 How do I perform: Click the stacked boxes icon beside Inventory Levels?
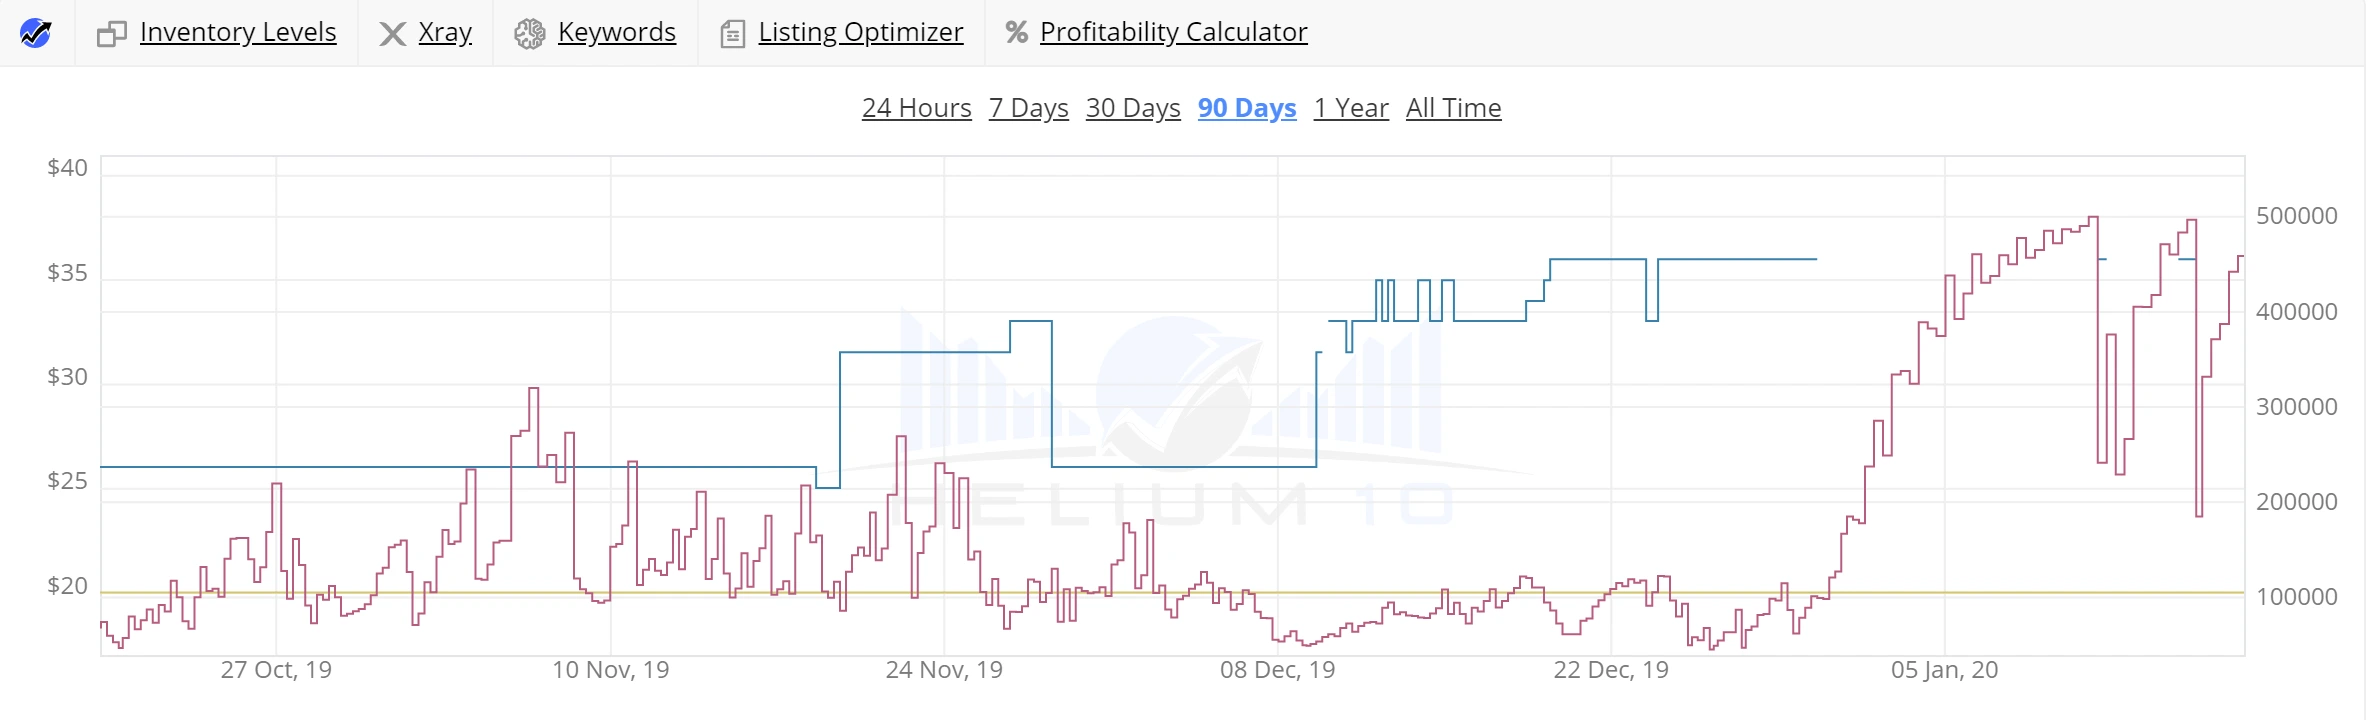[x=111, y=34]
